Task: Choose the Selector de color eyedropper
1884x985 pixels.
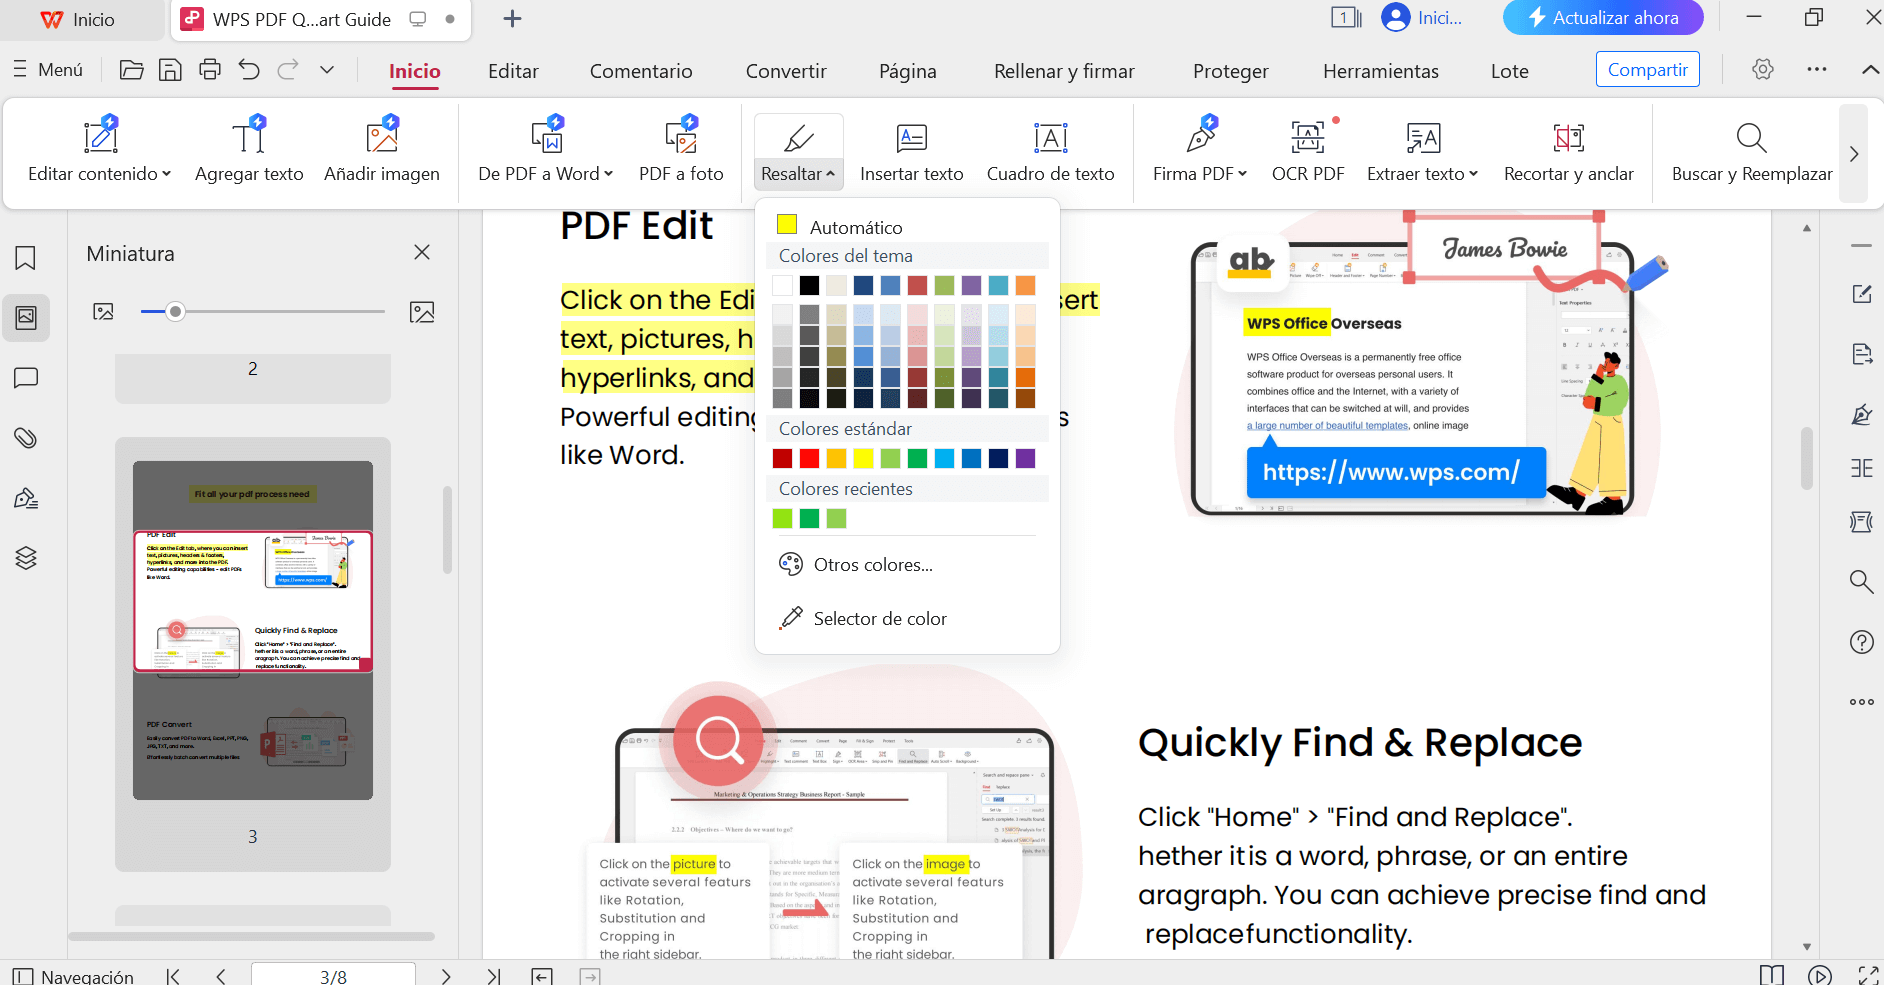Action: point(879,619)
